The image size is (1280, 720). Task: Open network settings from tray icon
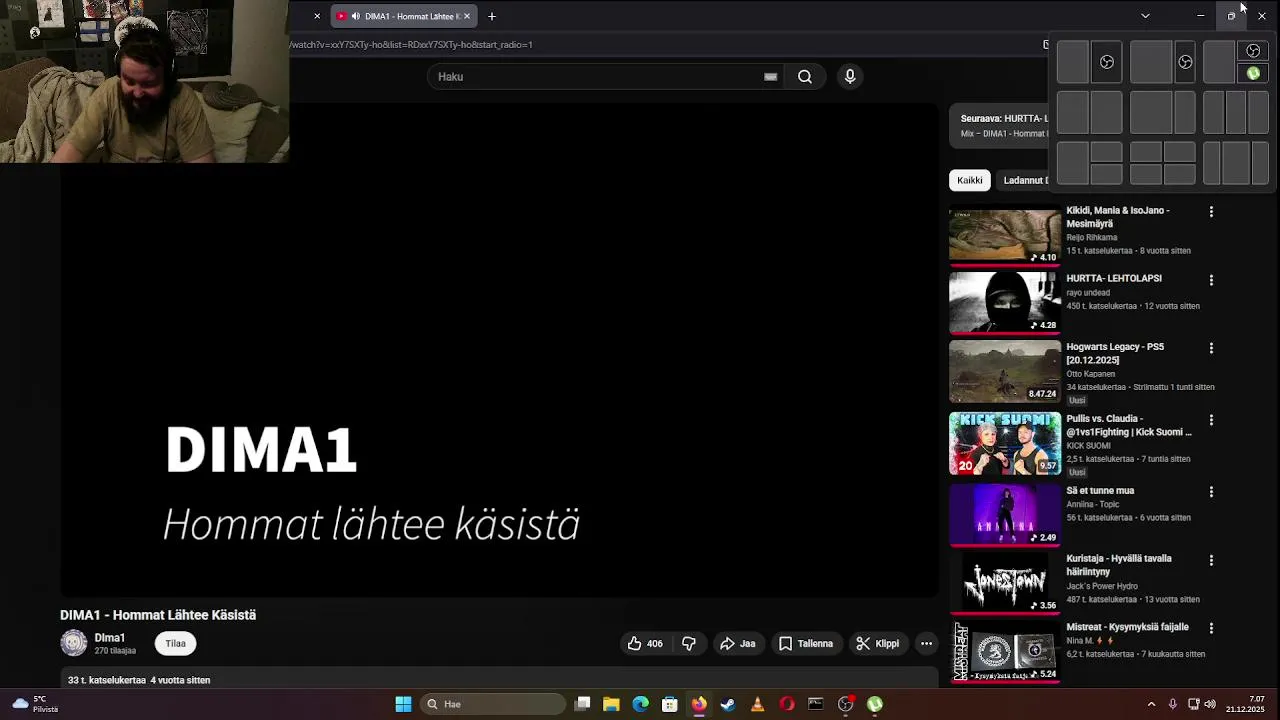[x=1192, y=704]
